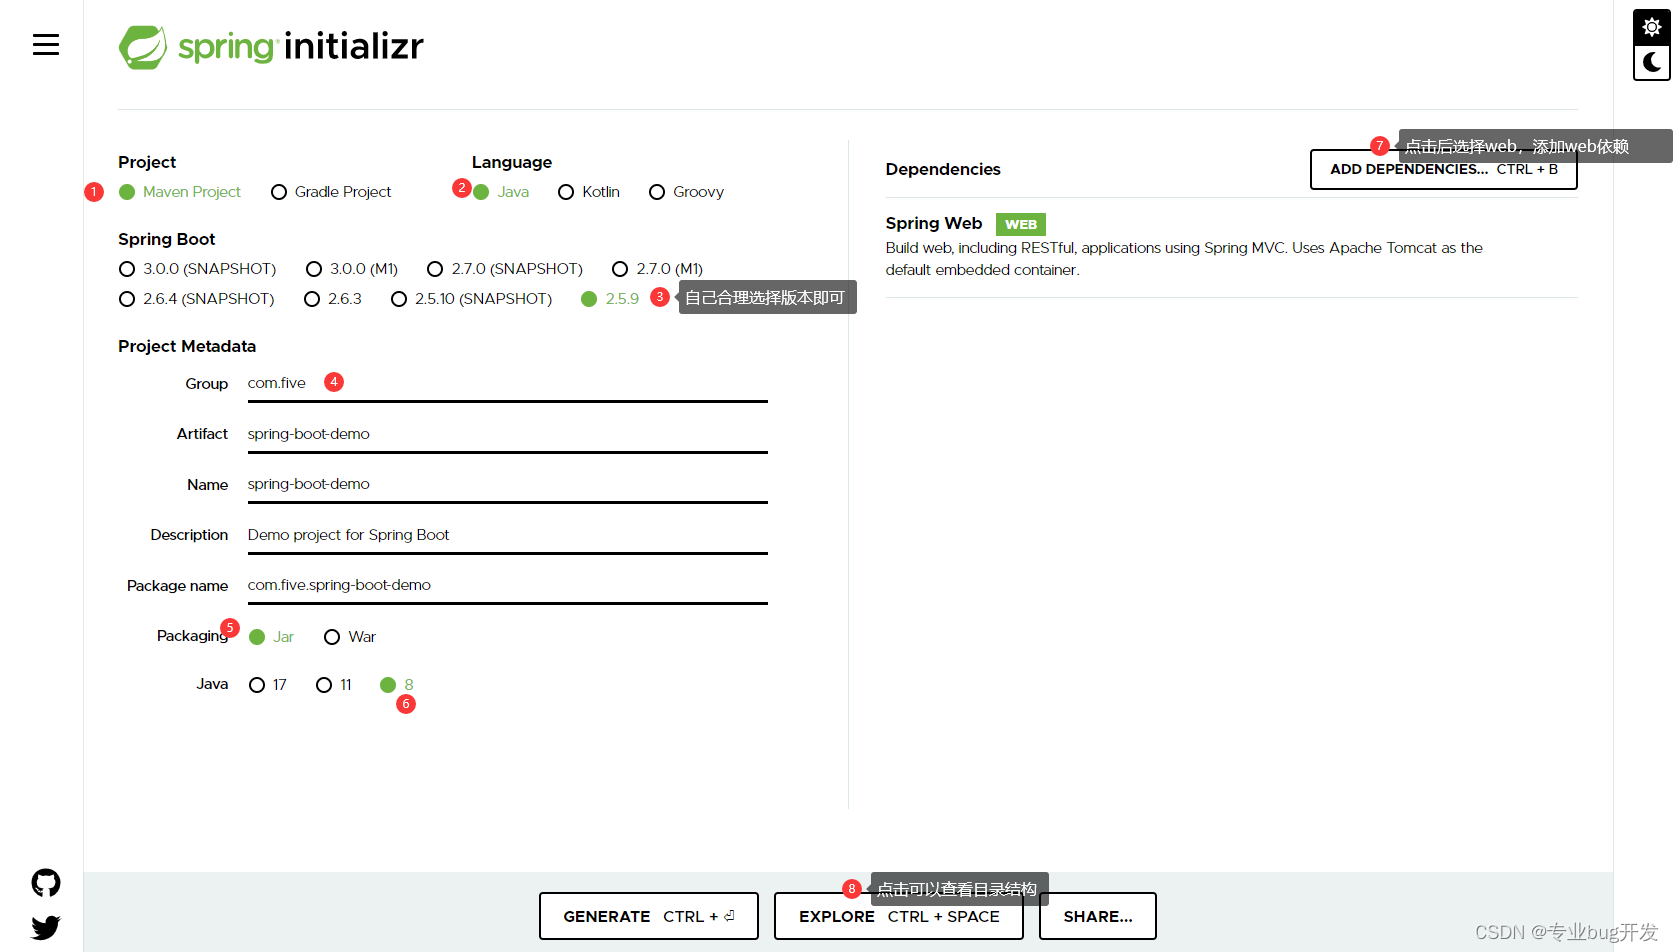The image size is (1674, 952).
Task: Edit the Group field com.five
Action: point(507,384)
